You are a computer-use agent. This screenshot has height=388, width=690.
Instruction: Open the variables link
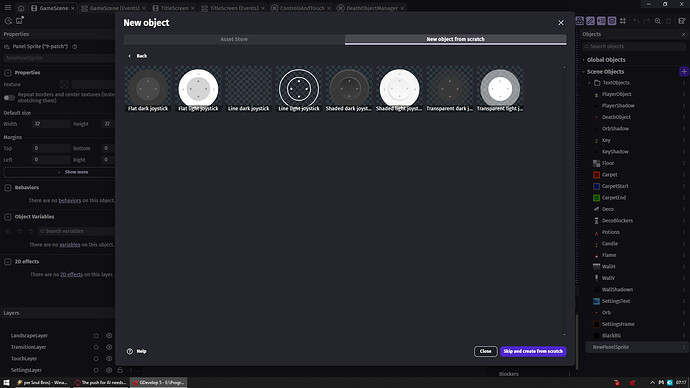70,245
